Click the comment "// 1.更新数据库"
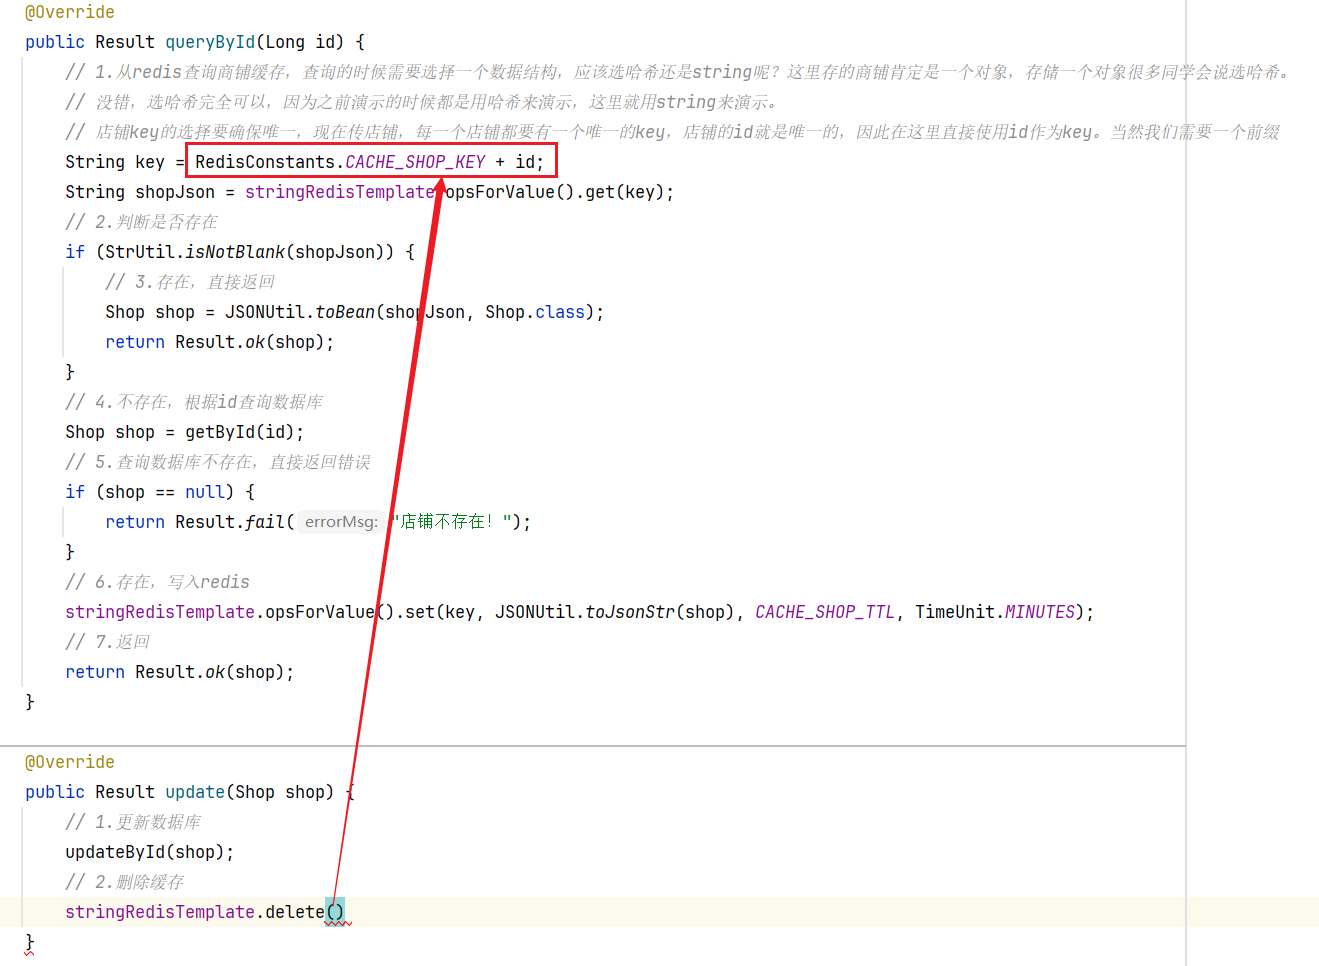 point(133,822)
